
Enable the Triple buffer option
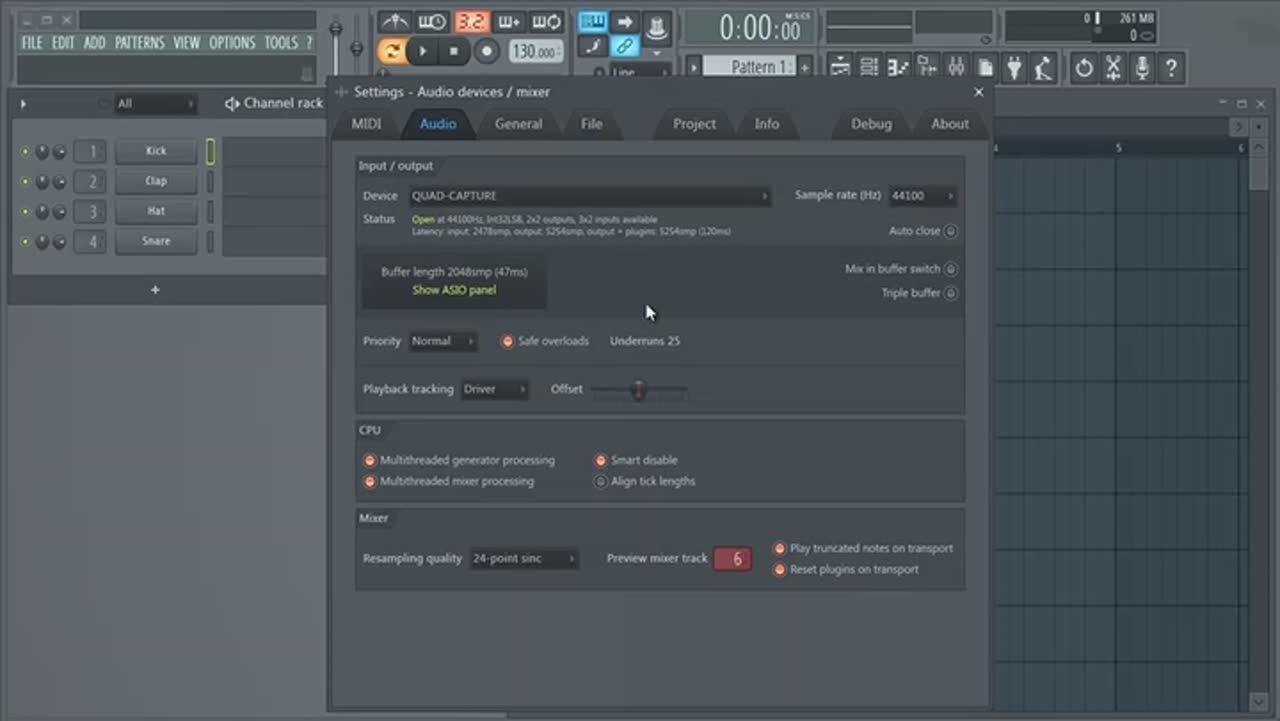tap(950, 293)
